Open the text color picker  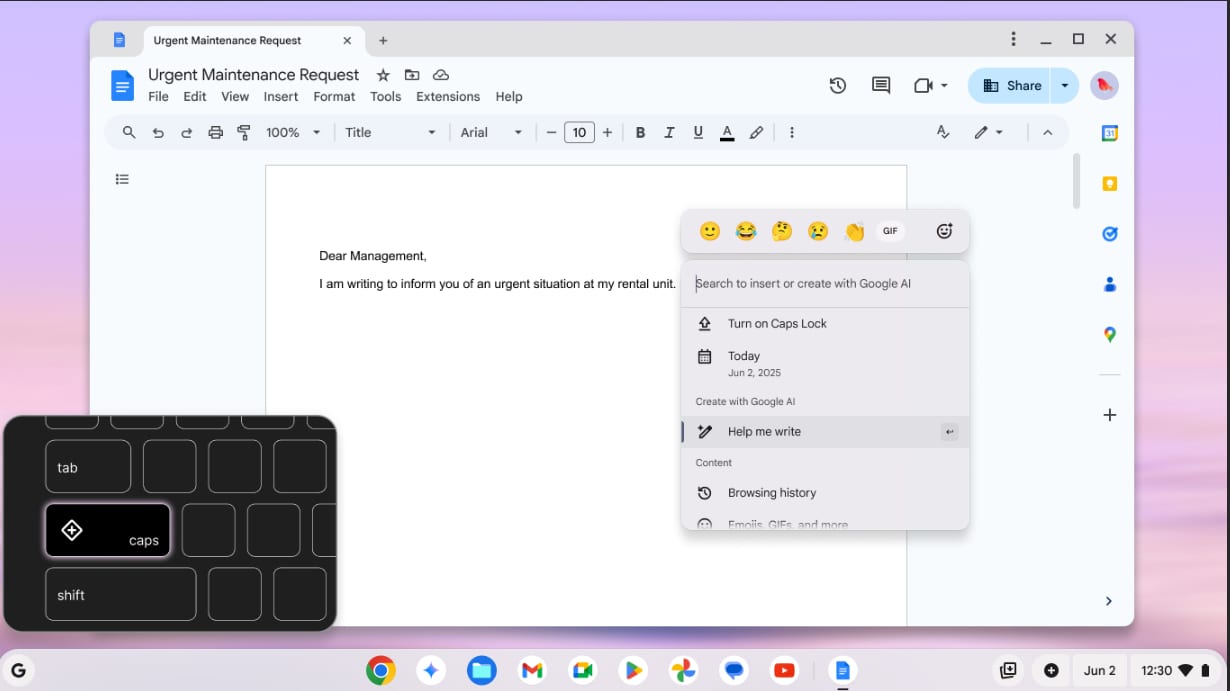click(x=727, y=133)
